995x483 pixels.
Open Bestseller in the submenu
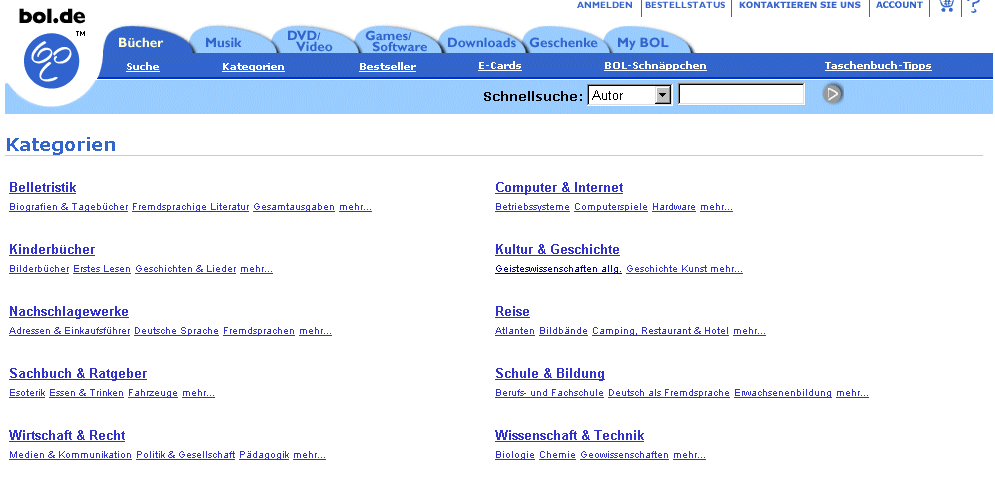pos(388,66)
